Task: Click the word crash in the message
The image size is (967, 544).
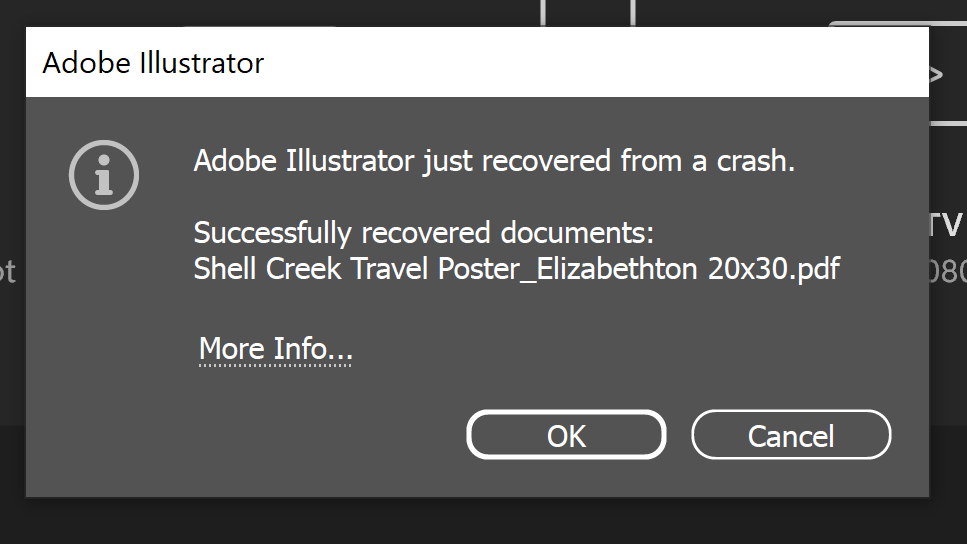Action: tap(755, 160)
